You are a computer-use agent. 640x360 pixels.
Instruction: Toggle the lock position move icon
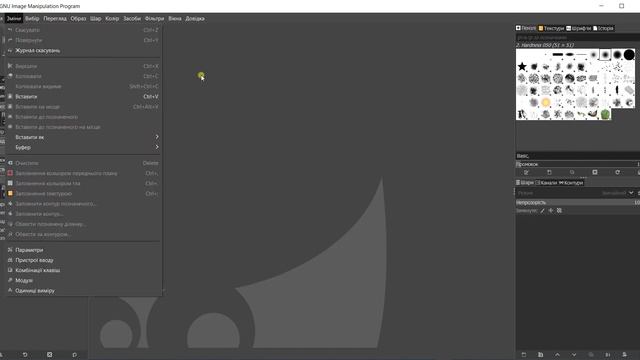(551, 211)
